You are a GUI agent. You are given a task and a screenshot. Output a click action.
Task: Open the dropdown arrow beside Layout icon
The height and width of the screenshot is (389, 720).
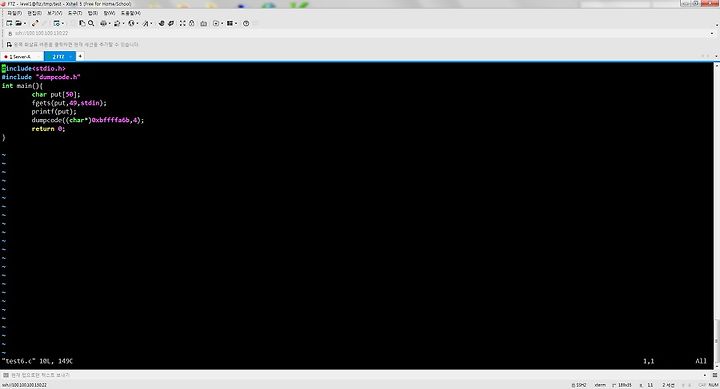click(236, 23)
